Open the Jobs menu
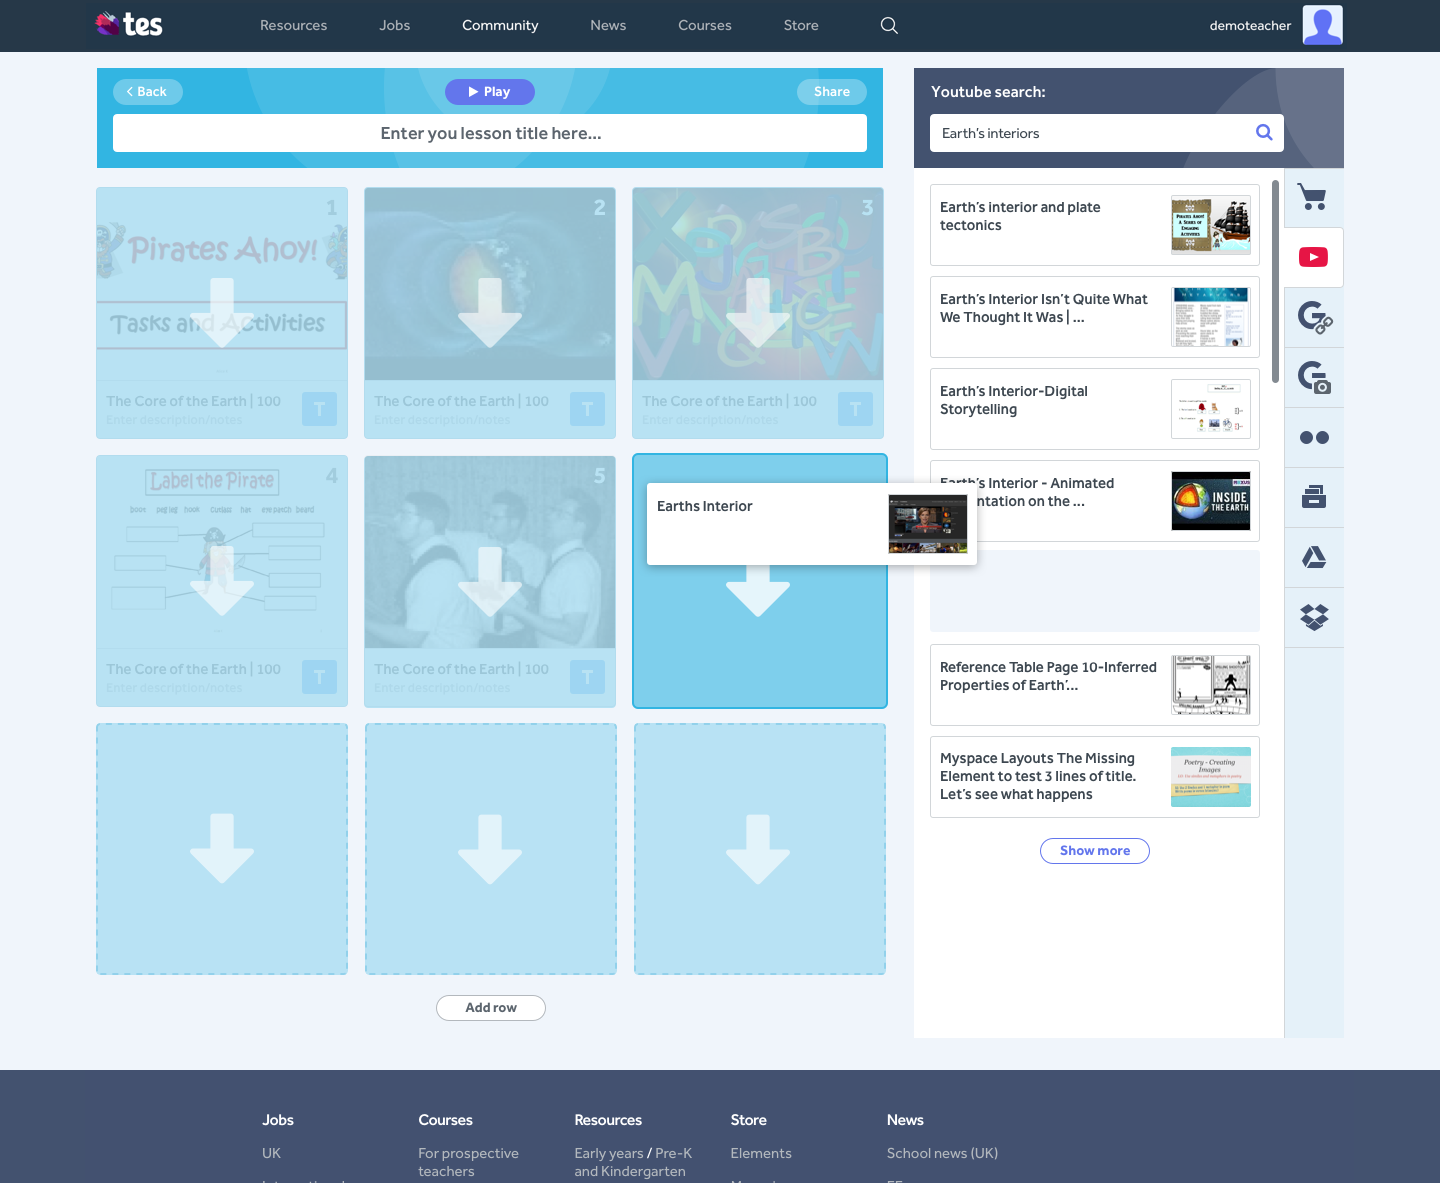The image size is (1440, 1183). coord(394,25)
